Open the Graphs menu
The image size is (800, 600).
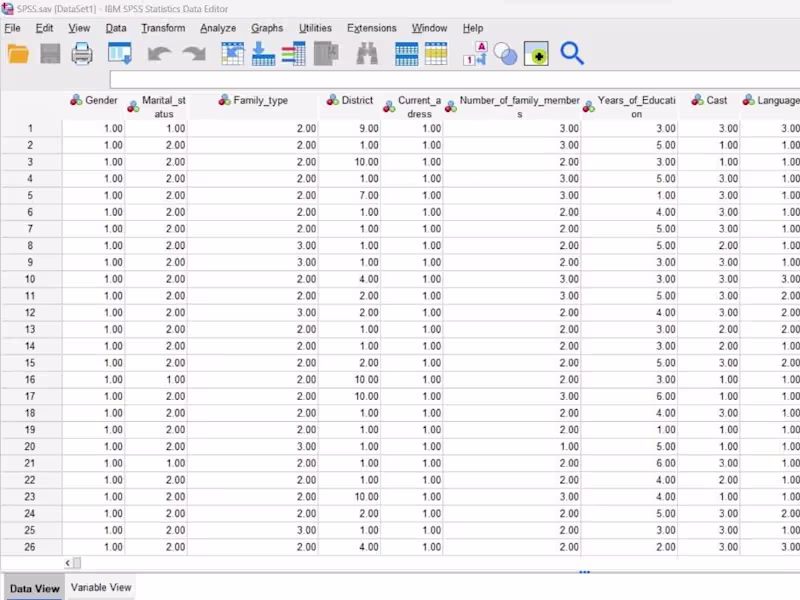pos(267,28)
